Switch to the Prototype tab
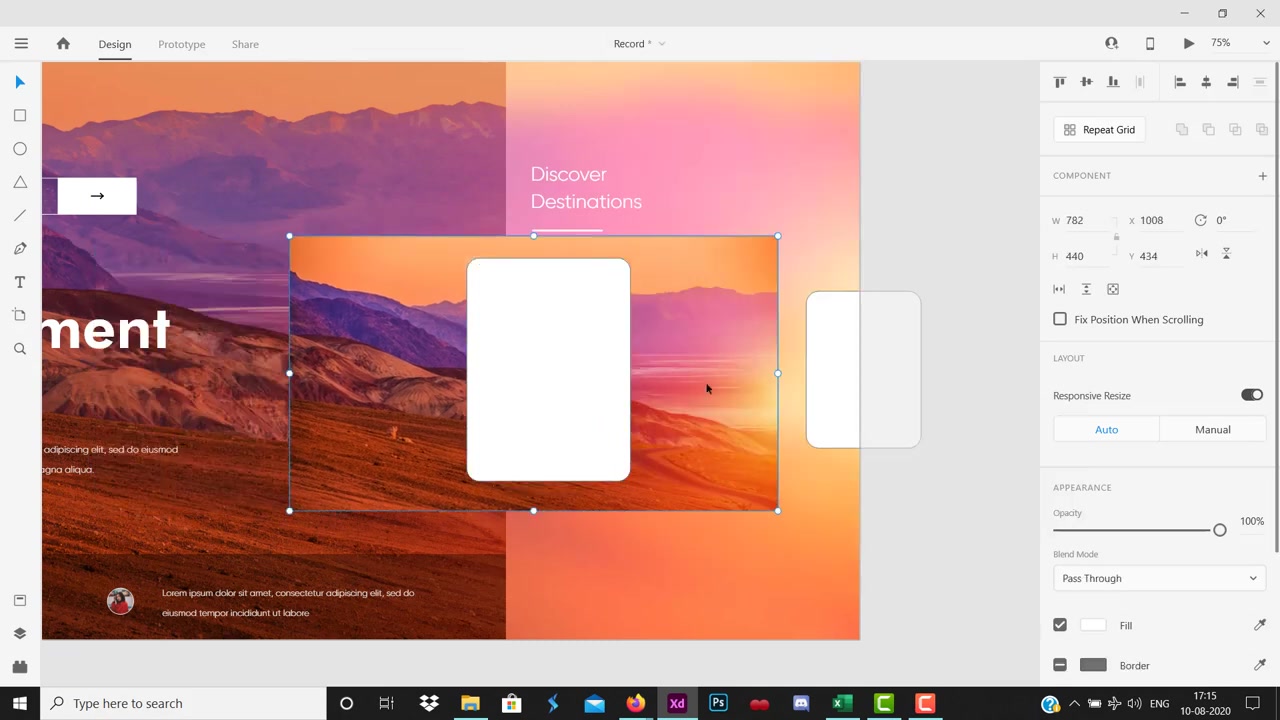Screen dimensions: 1280x720 tap(181, 44)
